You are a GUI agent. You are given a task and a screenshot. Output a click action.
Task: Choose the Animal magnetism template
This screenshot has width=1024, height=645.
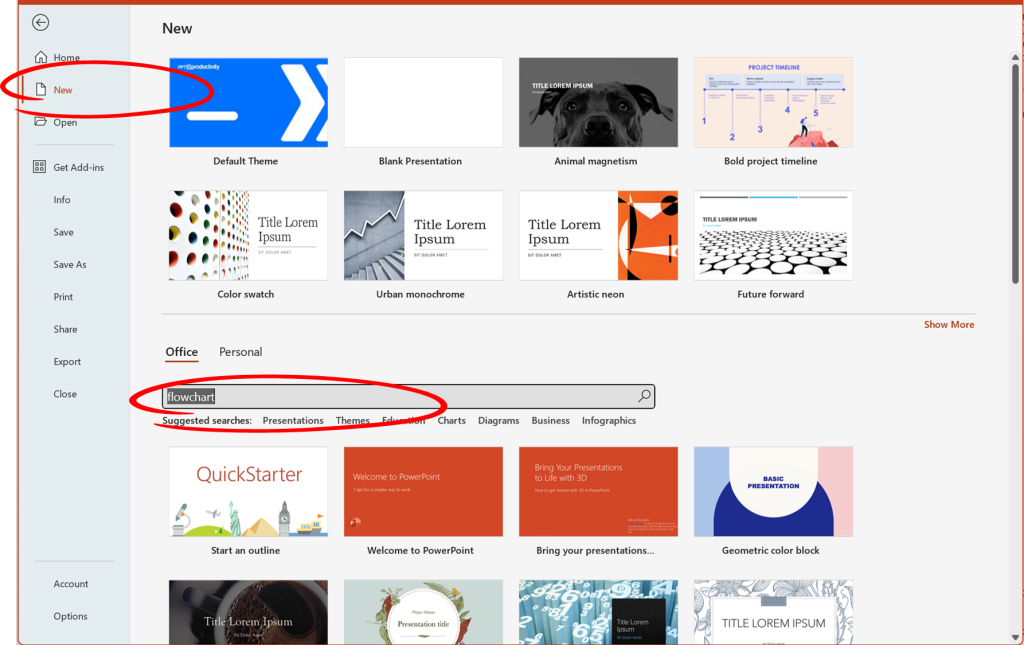click(598, 102)
